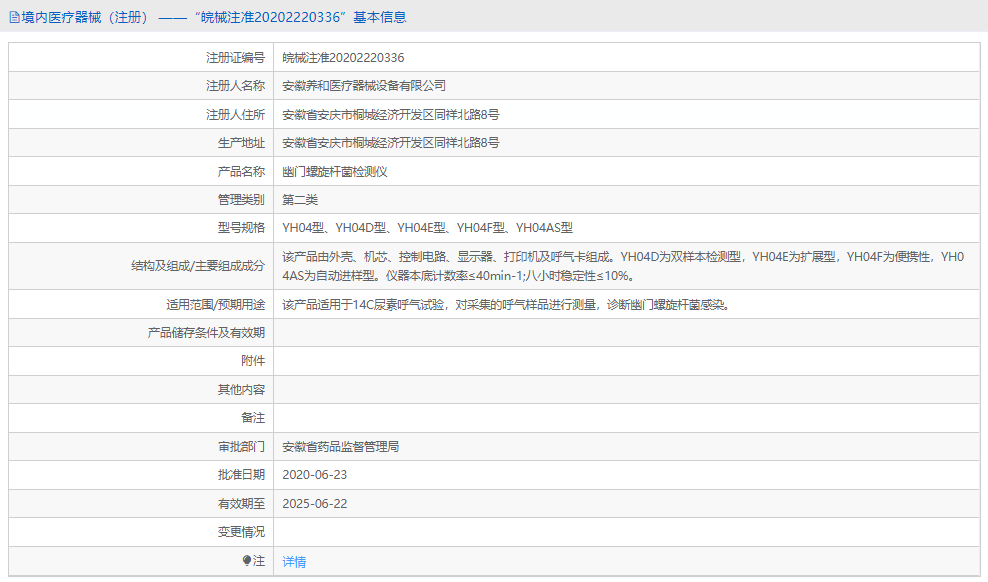Viewport: 988px width, 582px height.
Task: Click the document icon before 境内医疗器械
Action: click(x=14, y=16)
